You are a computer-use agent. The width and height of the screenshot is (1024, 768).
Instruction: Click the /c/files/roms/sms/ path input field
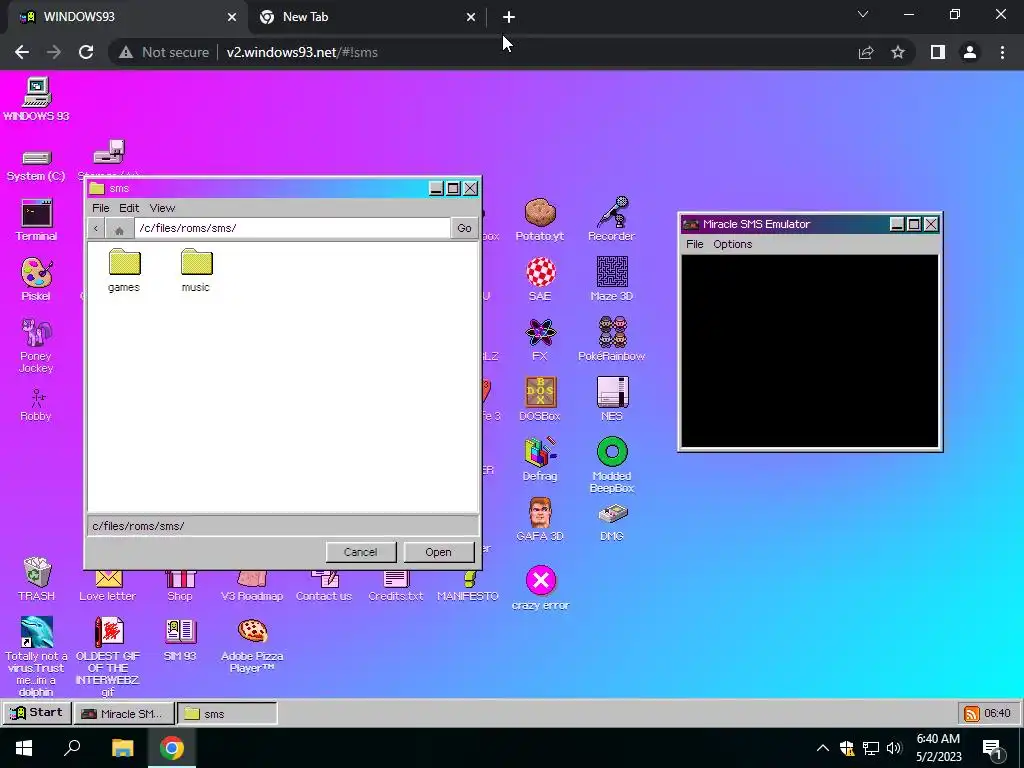point(292,228)
